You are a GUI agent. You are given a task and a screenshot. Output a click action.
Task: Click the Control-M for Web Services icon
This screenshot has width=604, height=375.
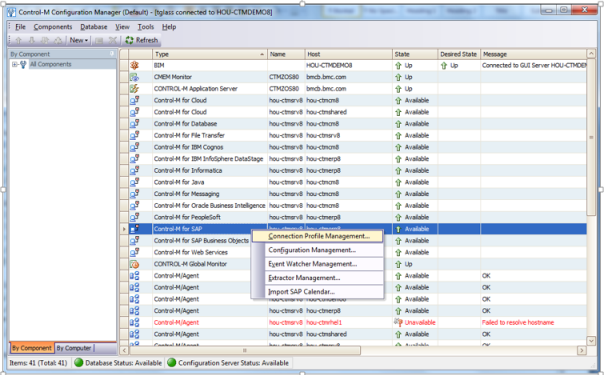coord(134,253)
